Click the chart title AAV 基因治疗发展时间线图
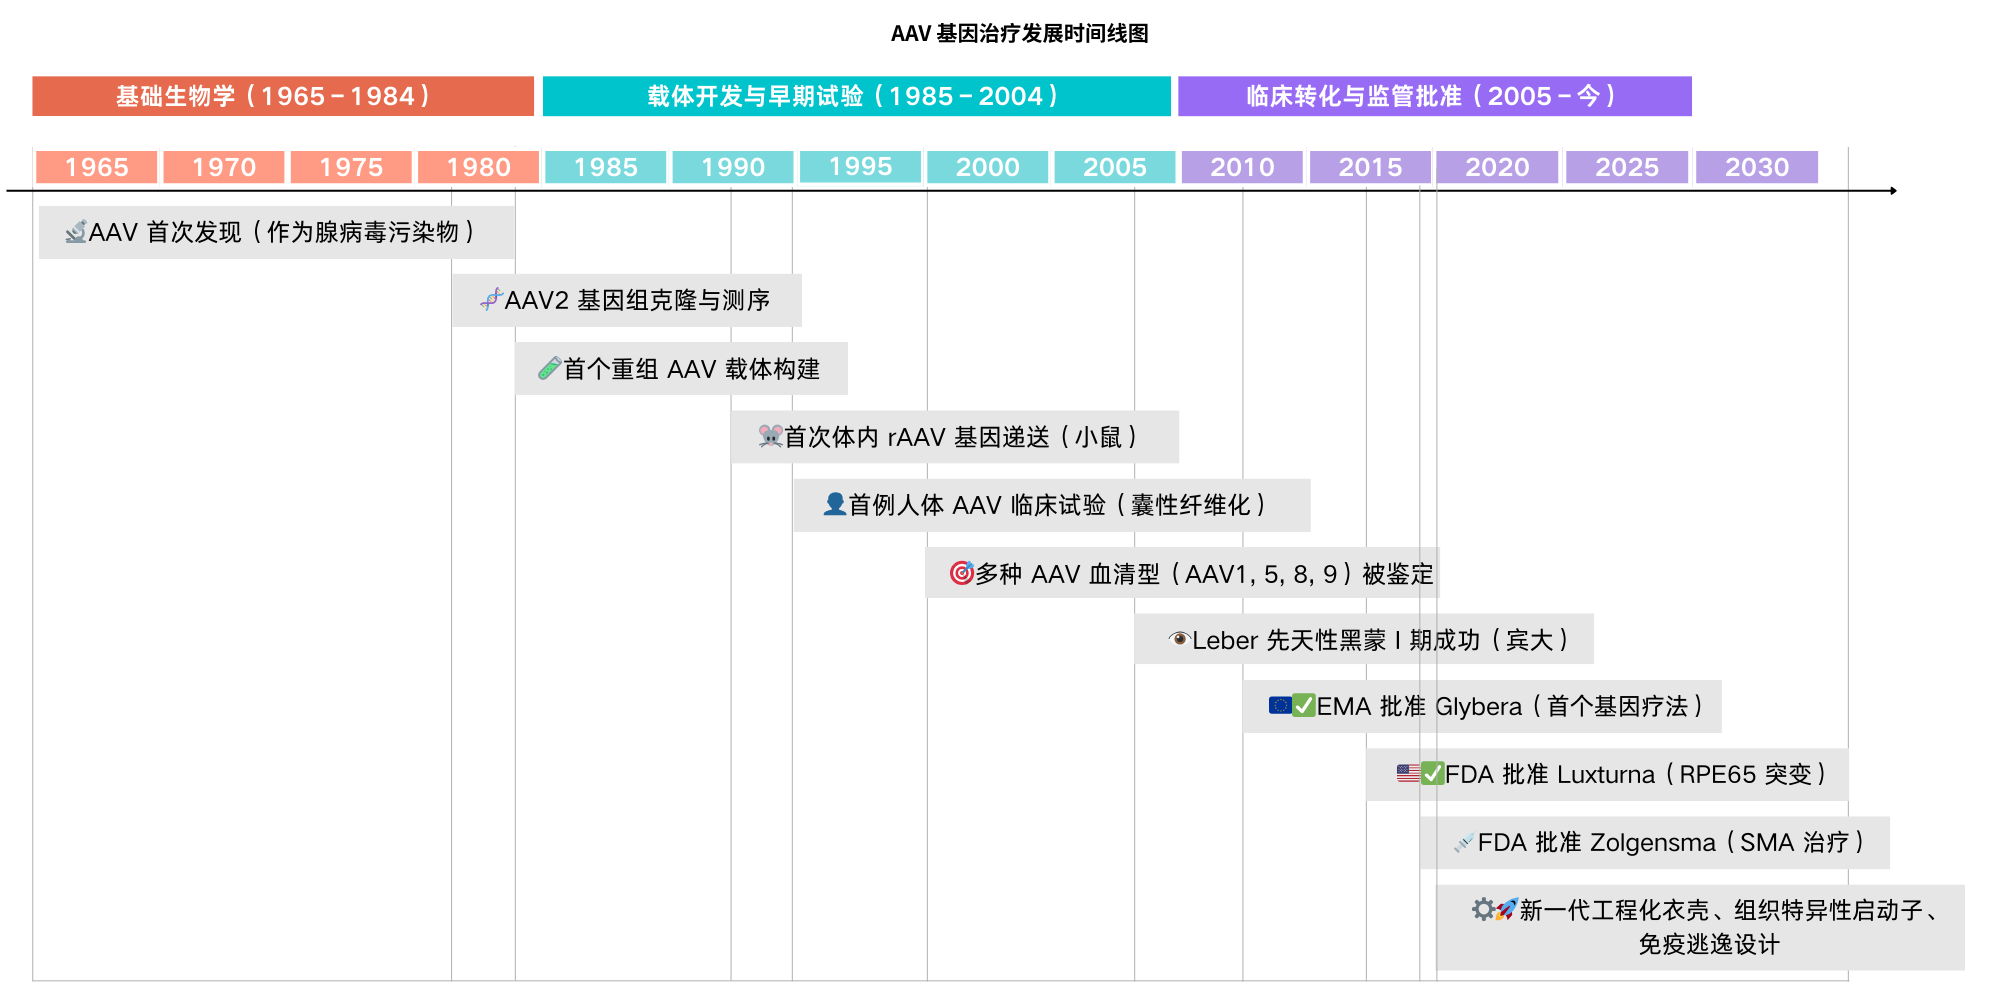2000x1000 pixels. 1019,34
